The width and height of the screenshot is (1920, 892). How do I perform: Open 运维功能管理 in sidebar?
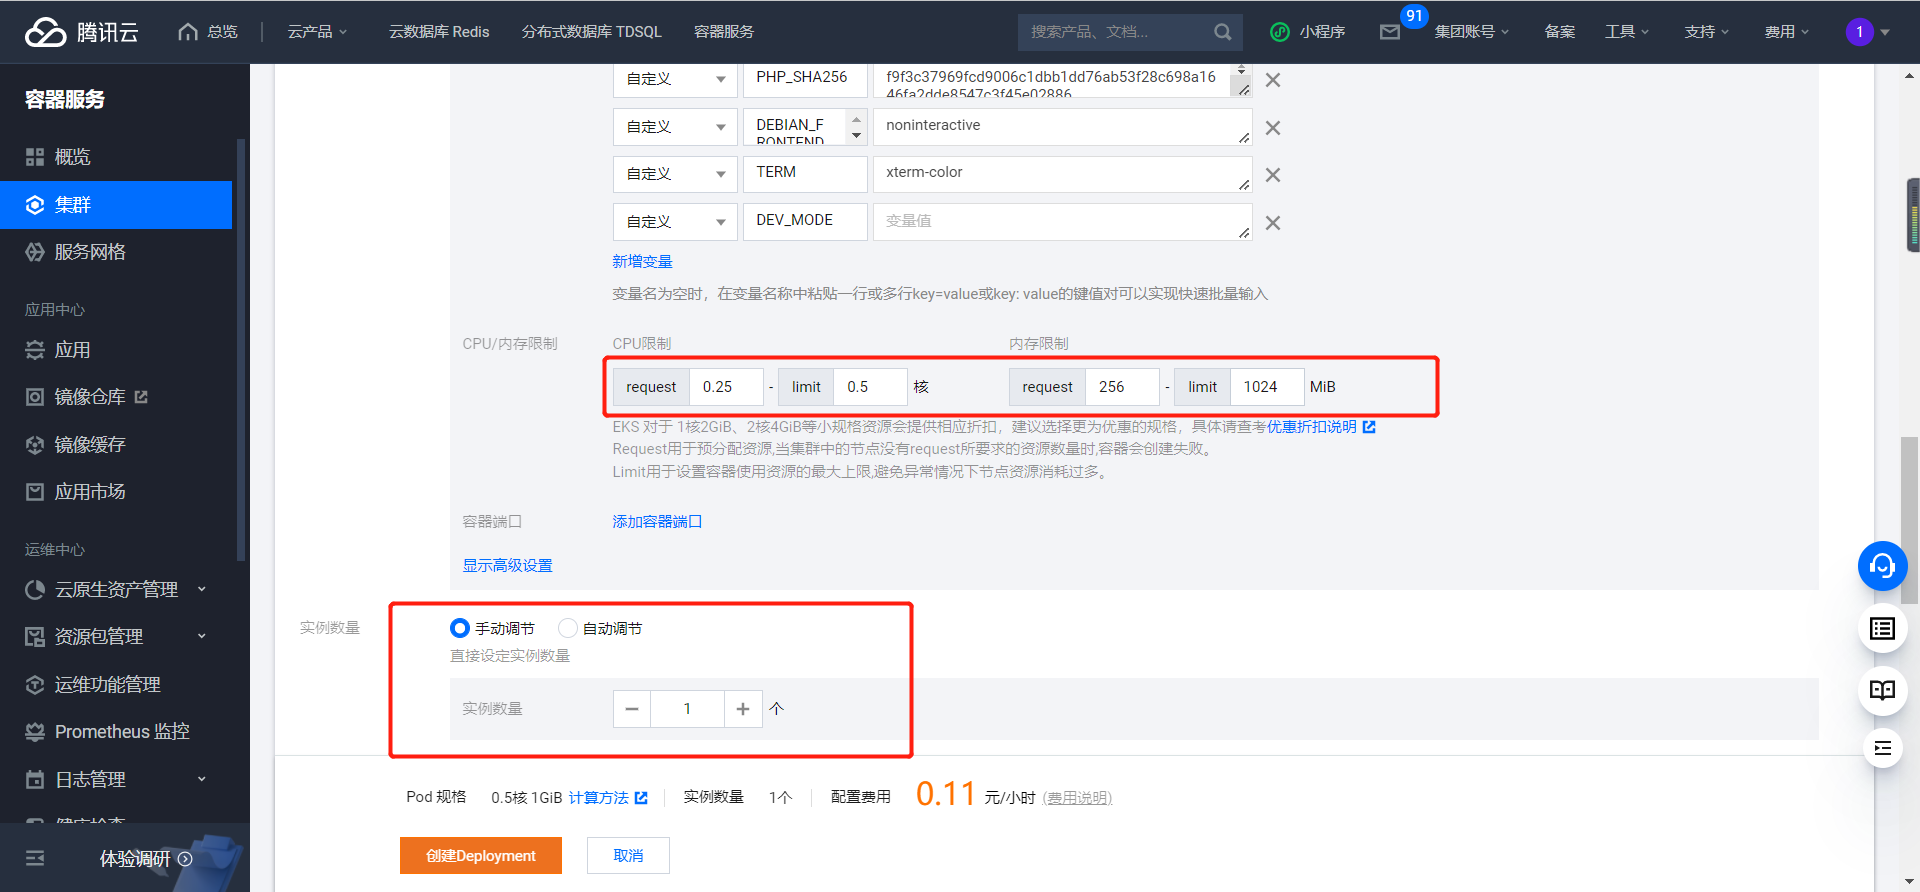[116, 685]
